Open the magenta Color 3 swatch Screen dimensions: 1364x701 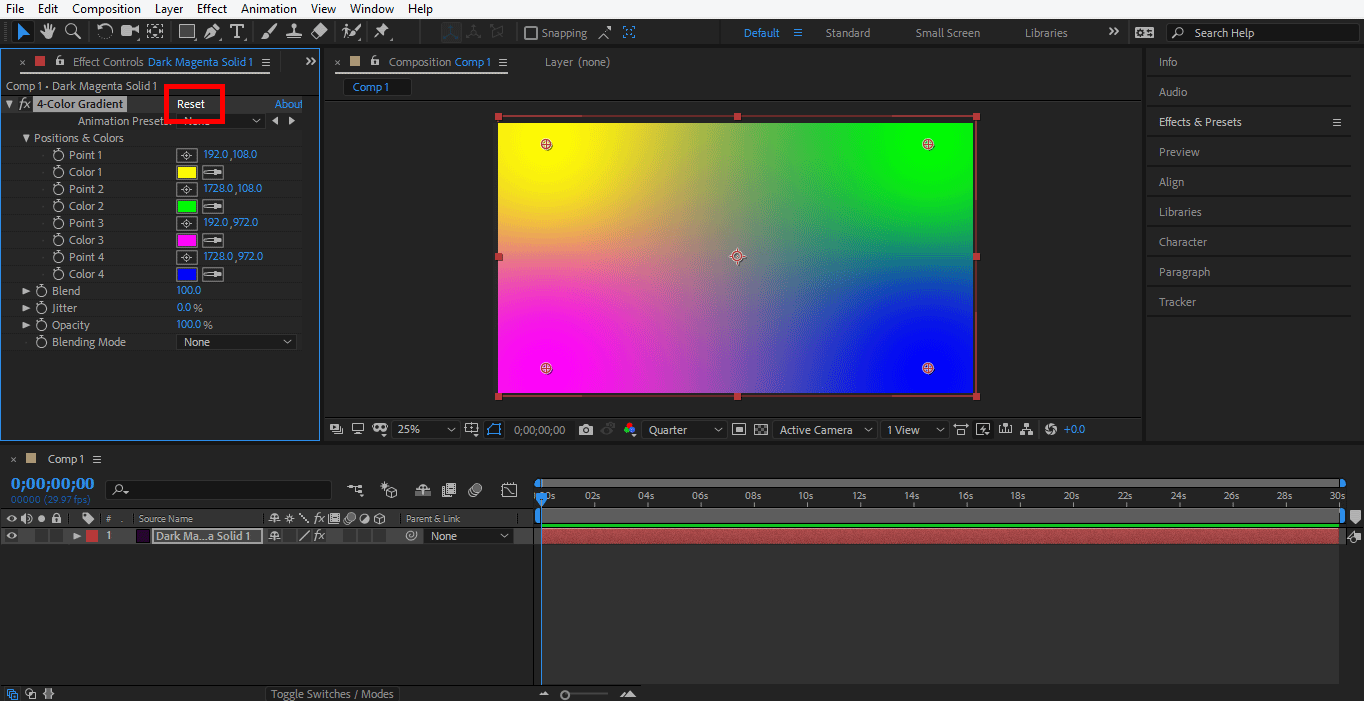click(186, 240)
